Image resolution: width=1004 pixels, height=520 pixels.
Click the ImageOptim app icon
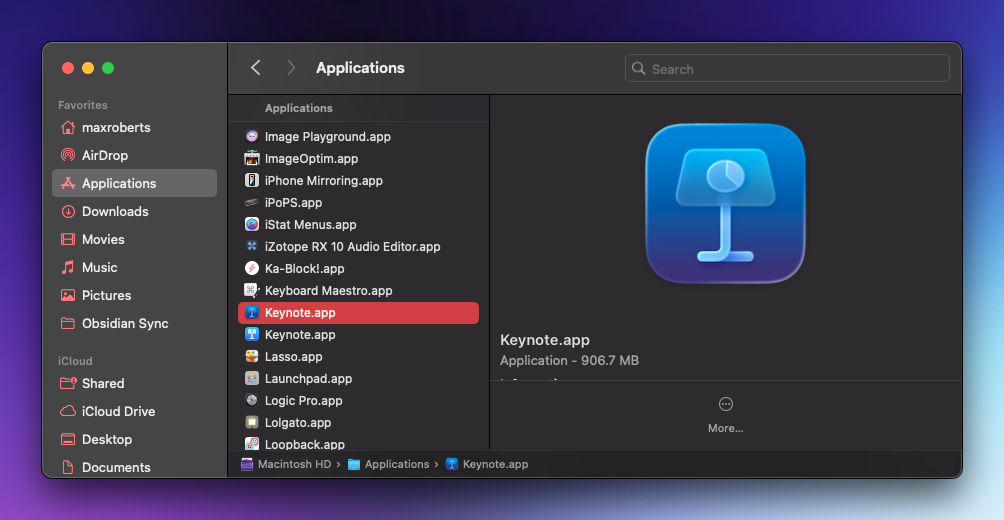(252, 158)
